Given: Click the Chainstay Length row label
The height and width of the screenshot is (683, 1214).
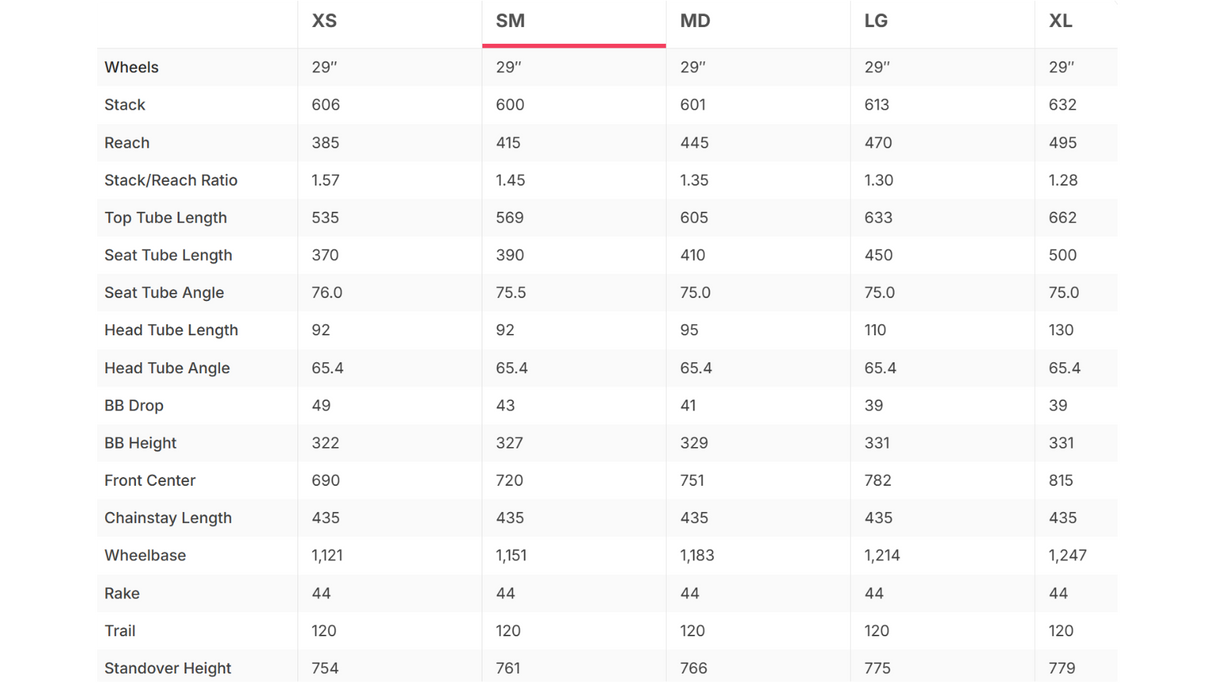Looking at the screenshot, I should [x=168, y=518].
